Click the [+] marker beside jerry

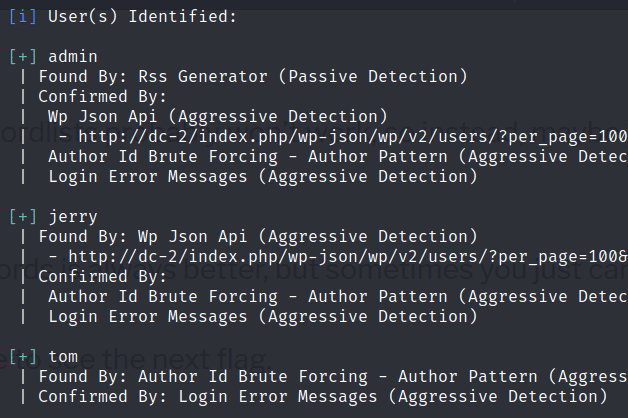[x=23, y=217]
